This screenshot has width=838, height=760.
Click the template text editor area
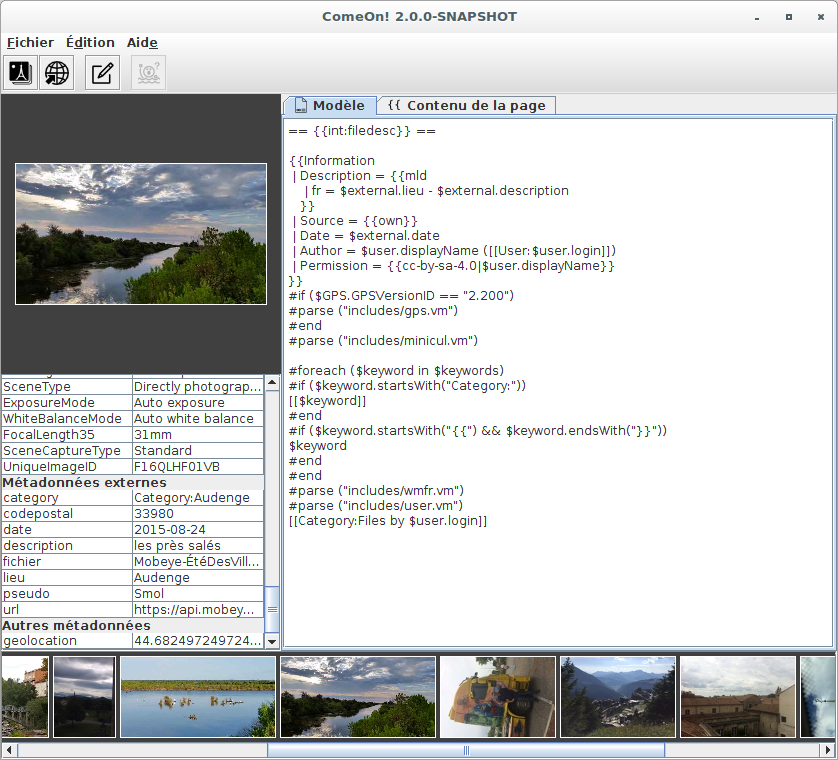tap(557, 383)
